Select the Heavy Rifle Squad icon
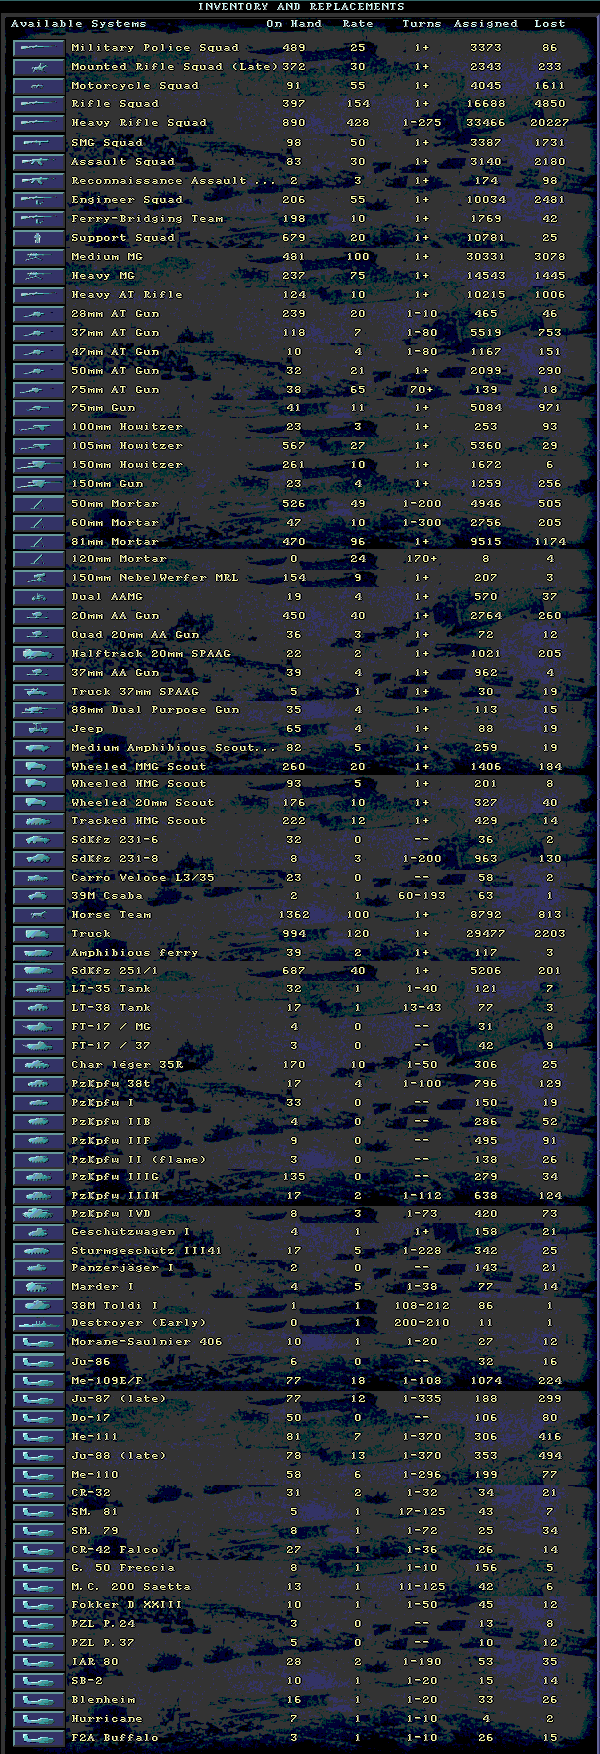This screenshot has width=600, height=1754. (x=38, y=123)
